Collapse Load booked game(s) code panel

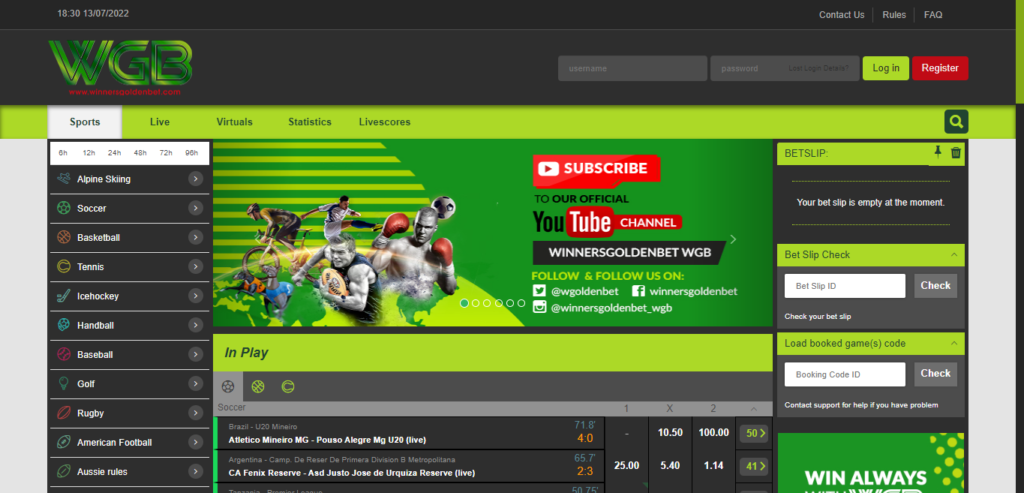pos(953,343)
